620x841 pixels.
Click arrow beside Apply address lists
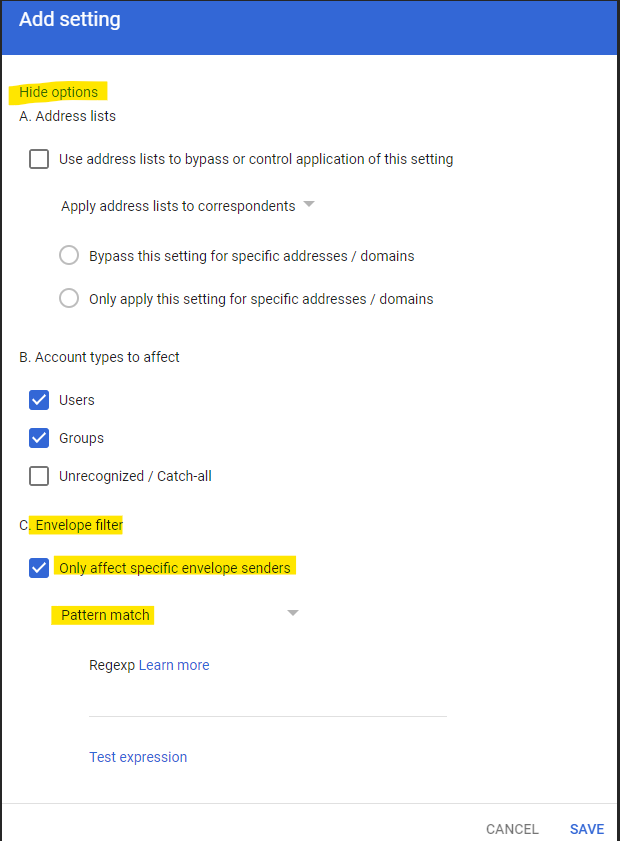tap(309, 204)
